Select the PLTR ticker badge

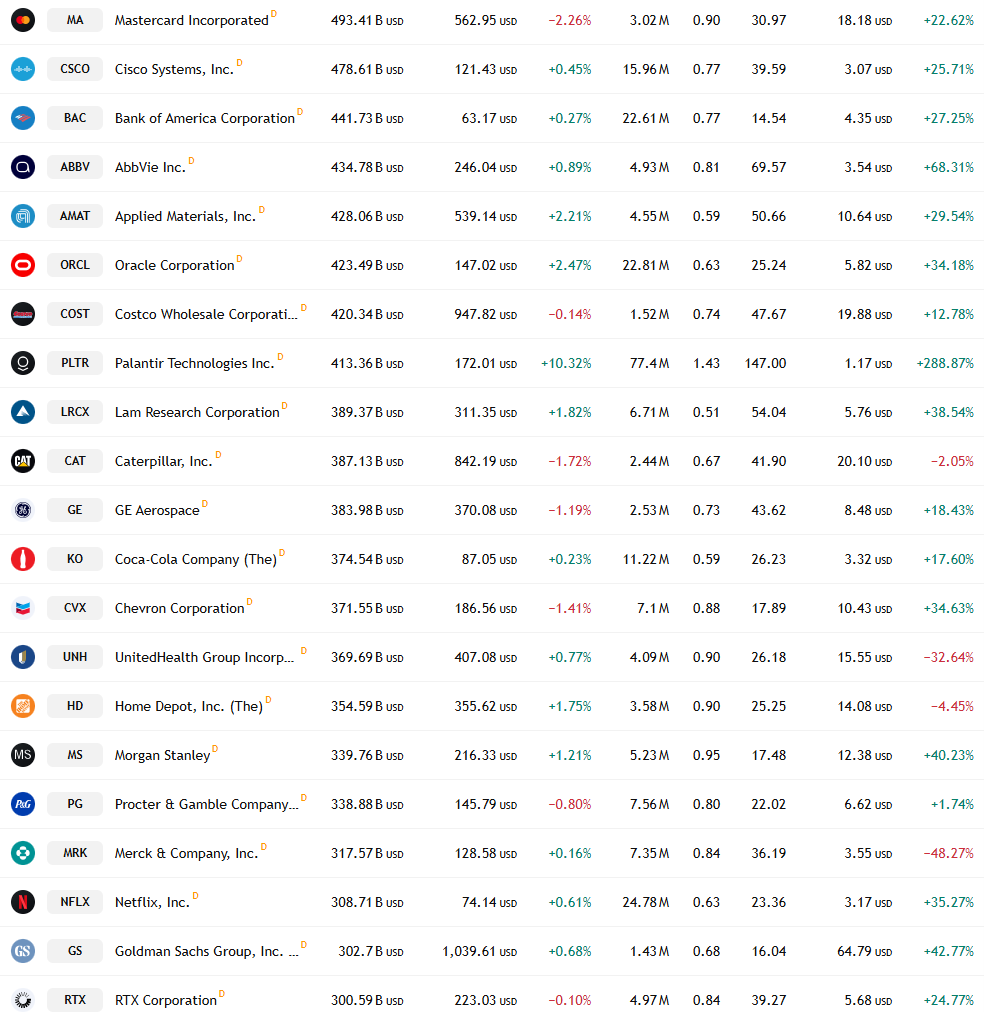pos(75,363)
